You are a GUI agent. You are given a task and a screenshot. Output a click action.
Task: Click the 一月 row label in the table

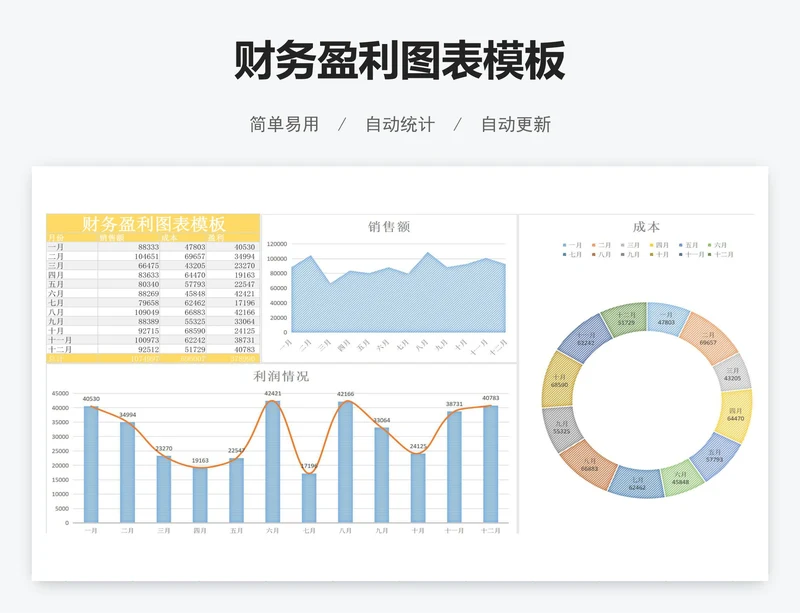[x=56, y=247]
